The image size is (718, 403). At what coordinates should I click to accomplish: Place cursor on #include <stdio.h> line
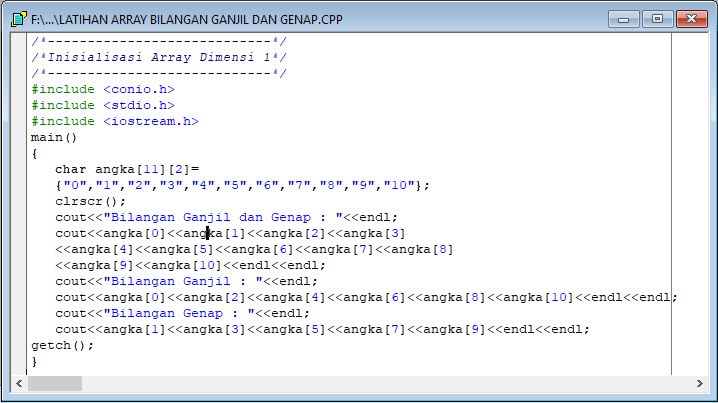103,105
